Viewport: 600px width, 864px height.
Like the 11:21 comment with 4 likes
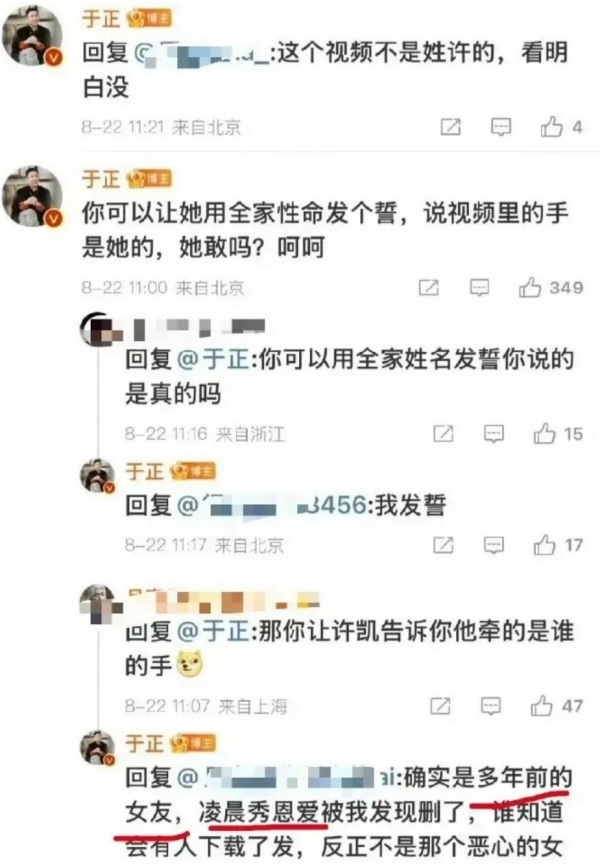[551, 127]
